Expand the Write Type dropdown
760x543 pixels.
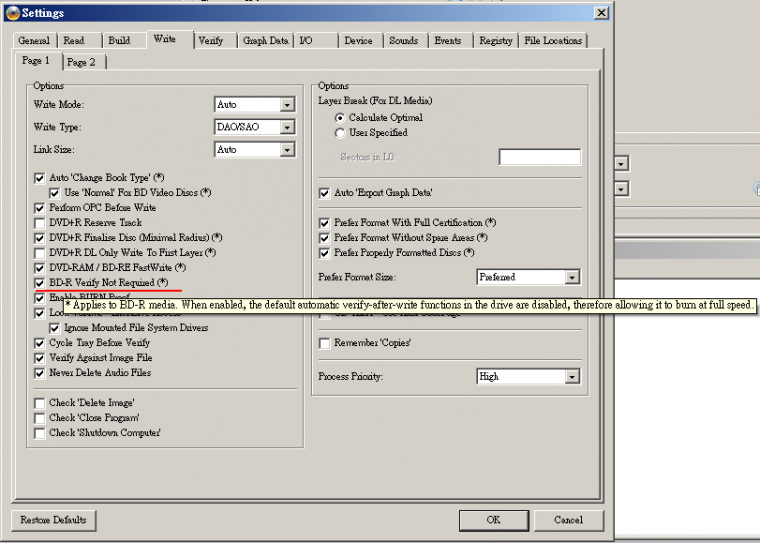click(287, 127)
